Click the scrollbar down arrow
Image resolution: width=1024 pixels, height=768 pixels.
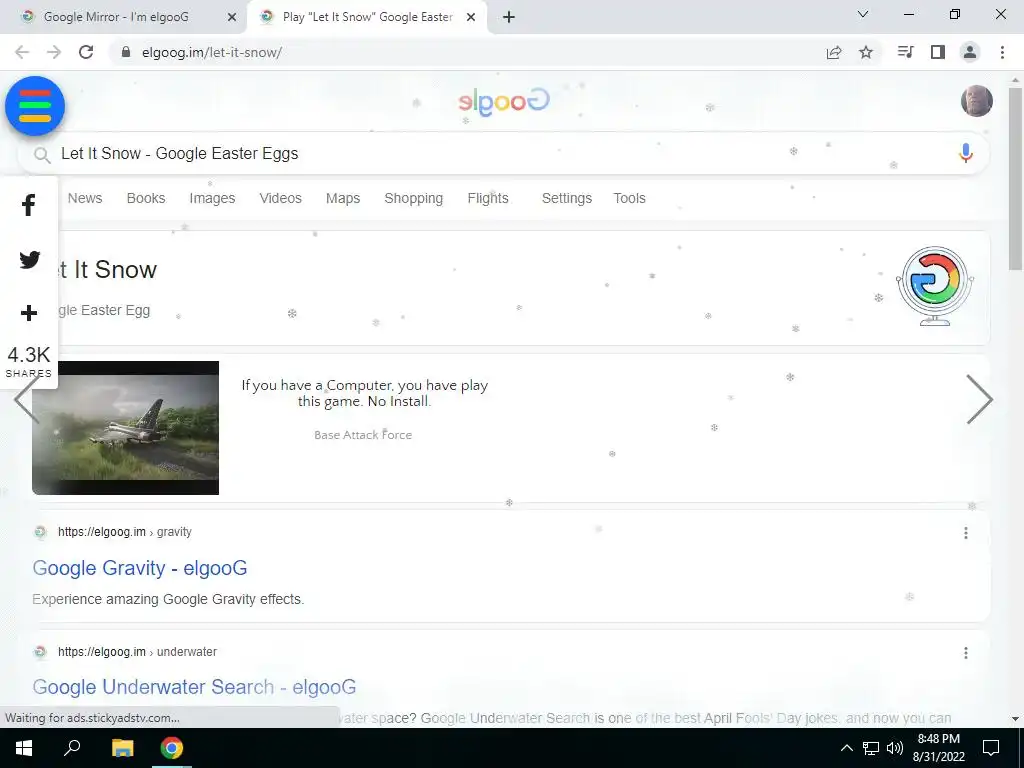point(1015,718)
